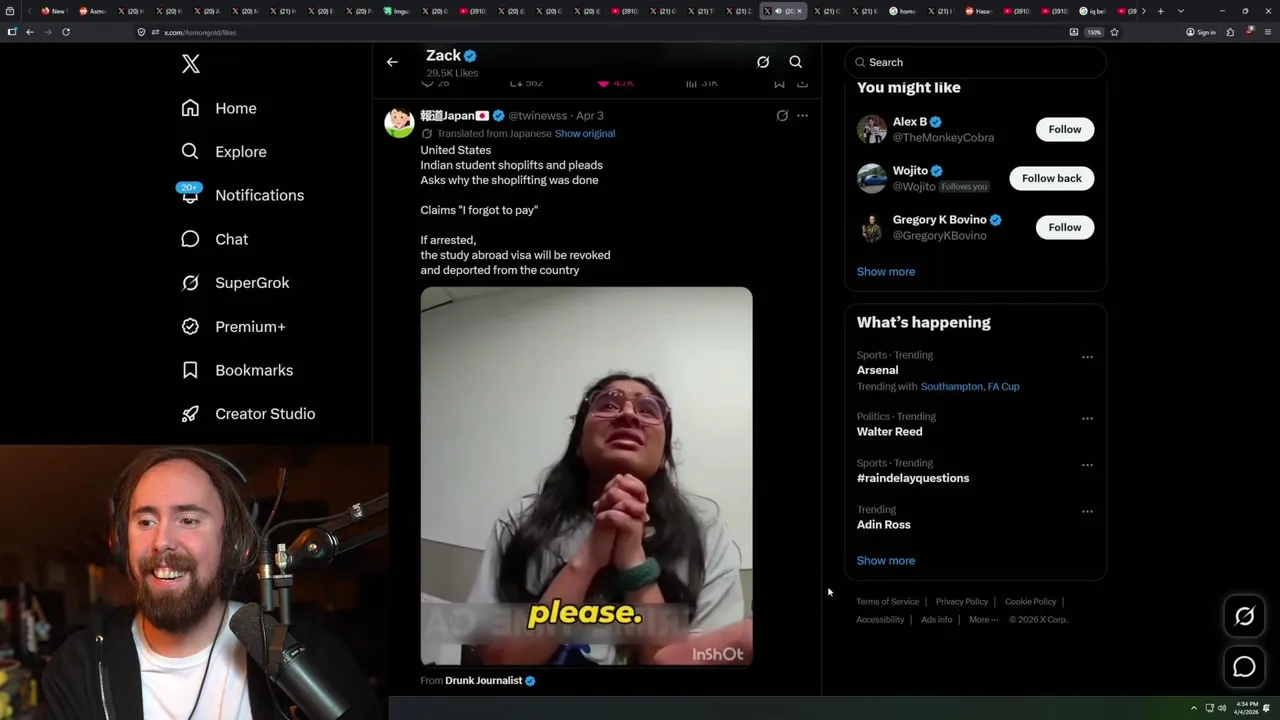This screenshot has width=1280, height=720.
Task: Click Alex B profile avatar
Action: pos(872,129)
